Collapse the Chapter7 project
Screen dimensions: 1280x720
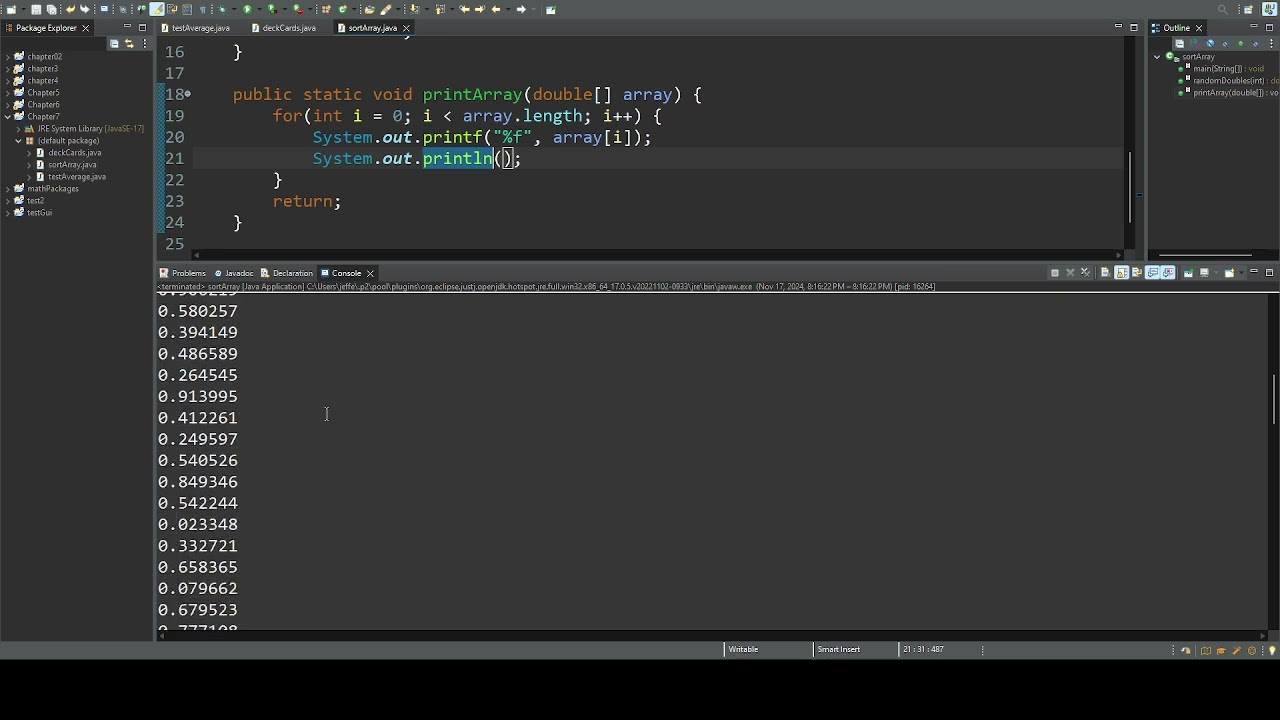pyautogui.click(x=7, y=117)
